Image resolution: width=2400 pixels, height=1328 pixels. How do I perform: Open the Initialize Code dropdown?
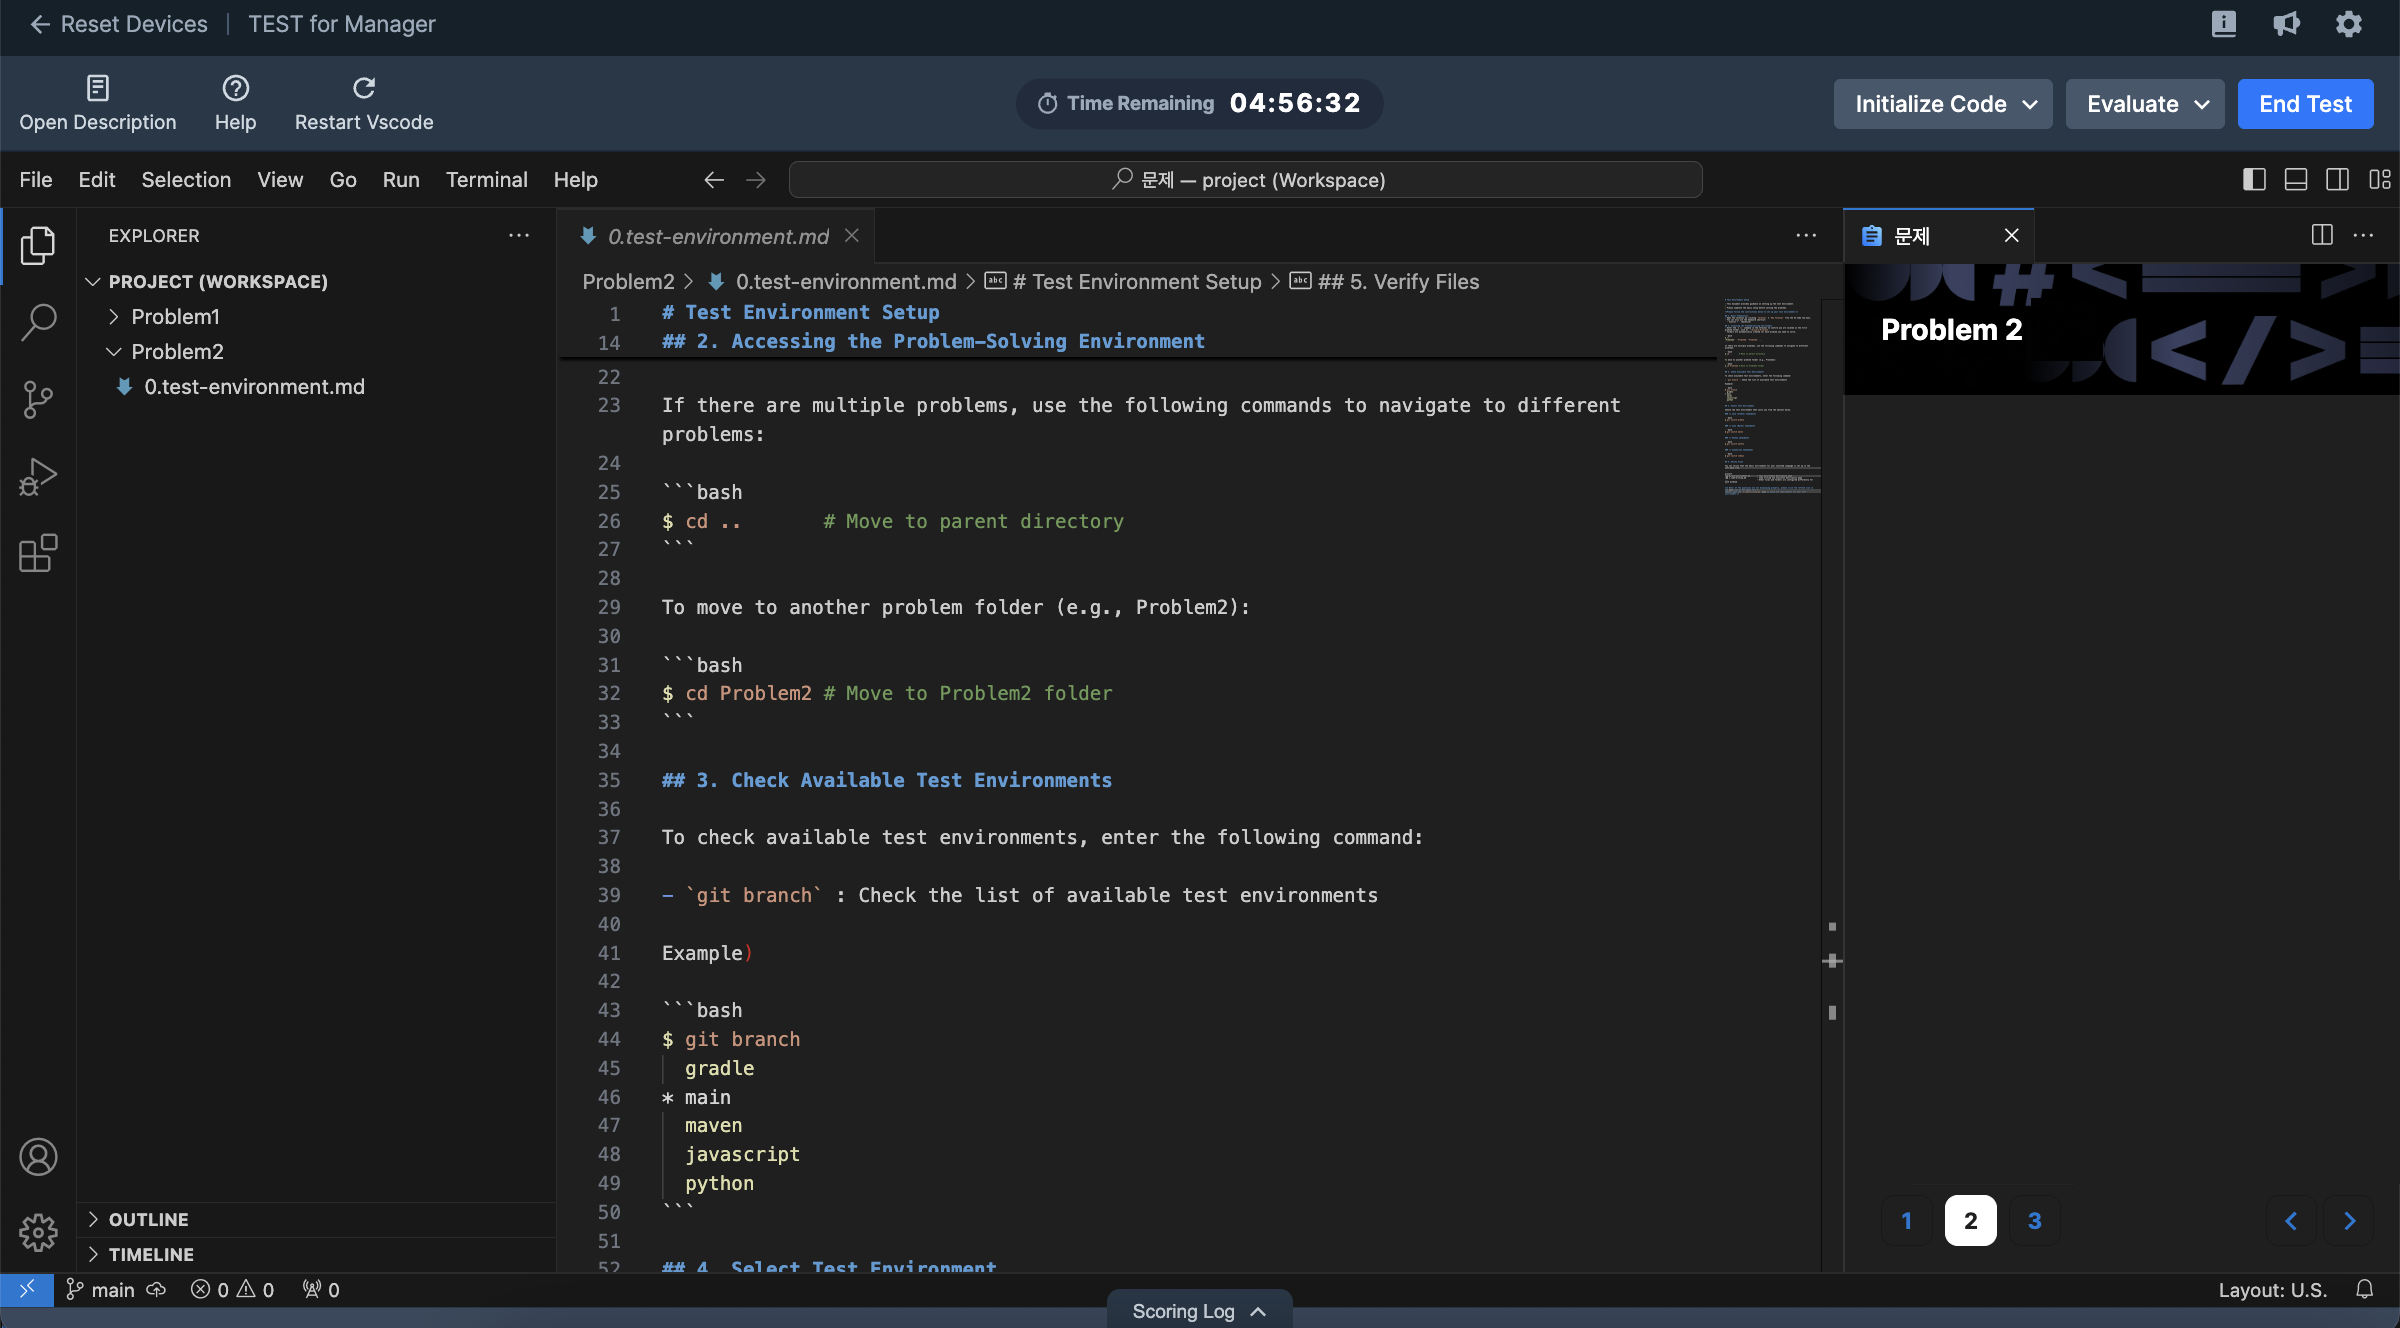click(1943, 104)
